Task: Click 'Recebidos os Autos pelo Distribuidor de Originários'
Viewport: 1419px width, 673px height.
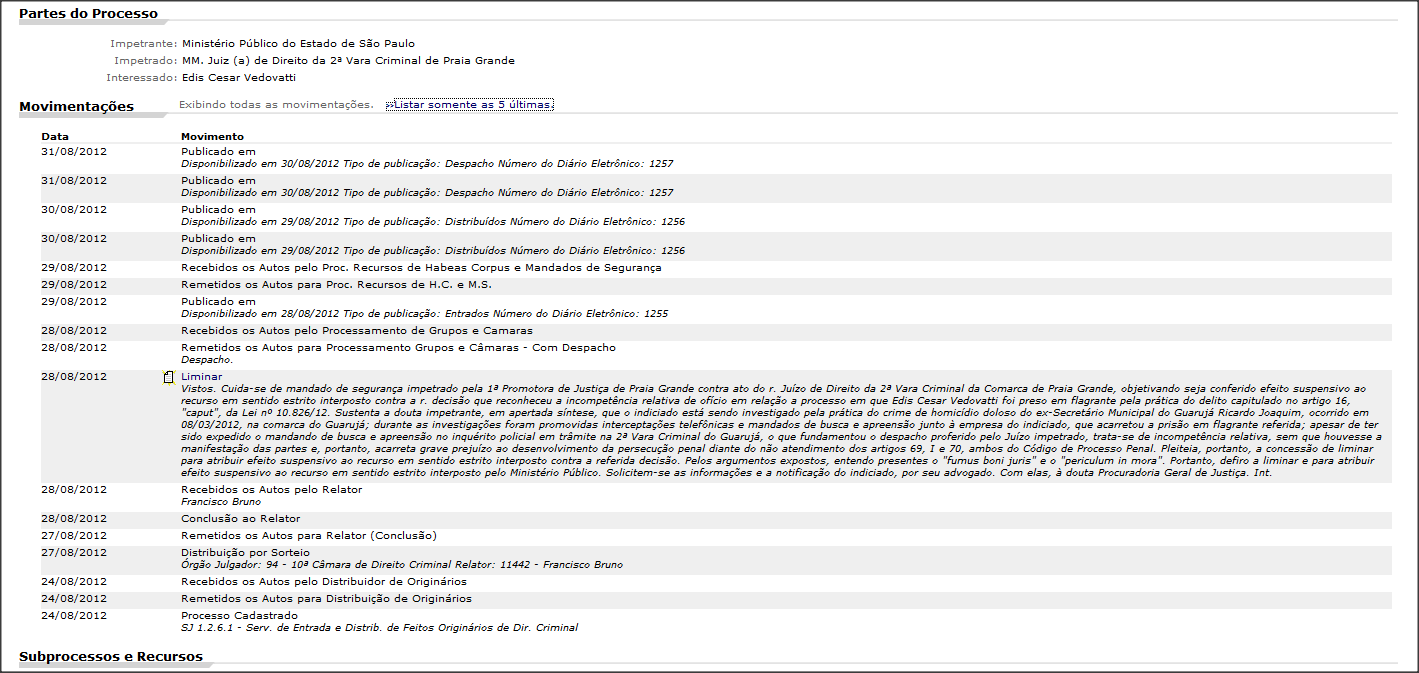Action: click(323, 582)
